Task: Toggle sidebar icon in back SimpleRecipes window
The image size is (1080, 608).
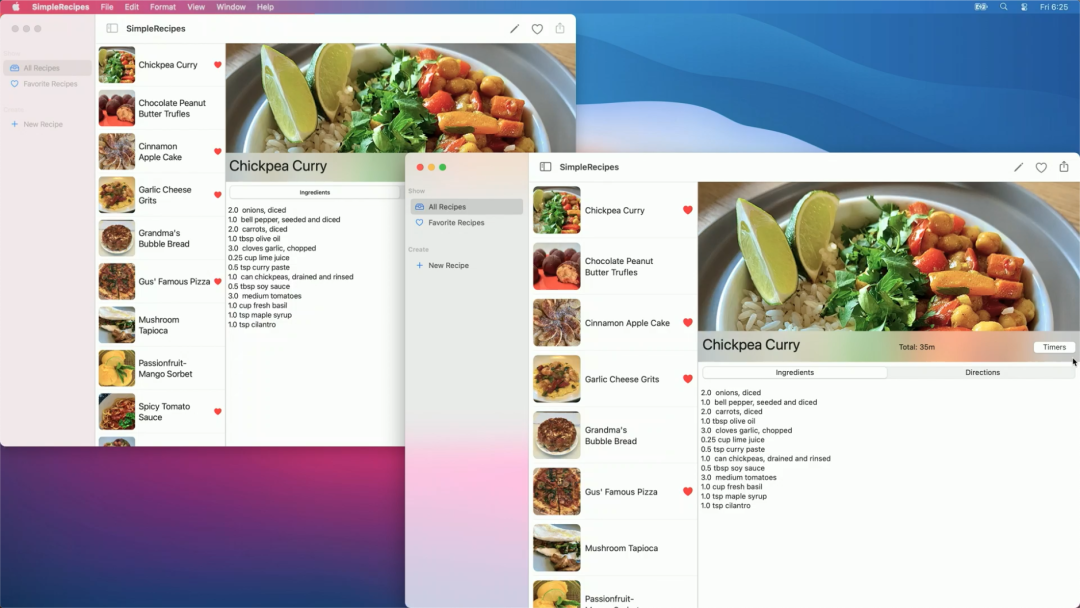Action: tap(112, 28)
